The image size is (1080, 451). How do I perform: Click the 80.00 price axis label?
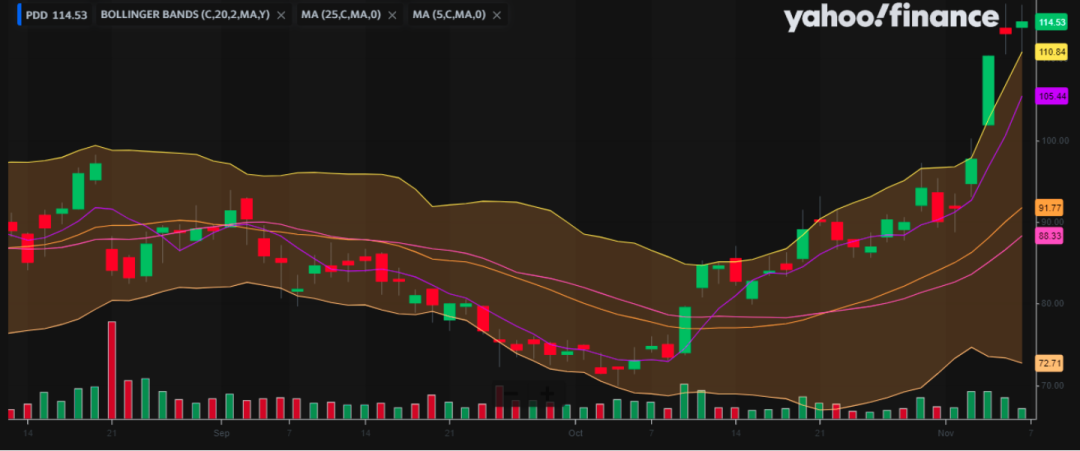pos(1052,304)
